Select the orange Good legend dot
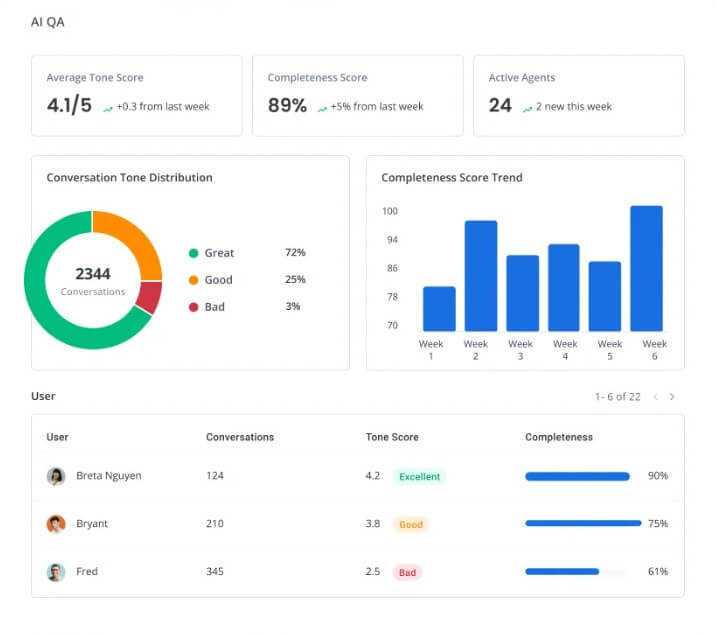The image size is (717, 635). [x=193, y=280]
